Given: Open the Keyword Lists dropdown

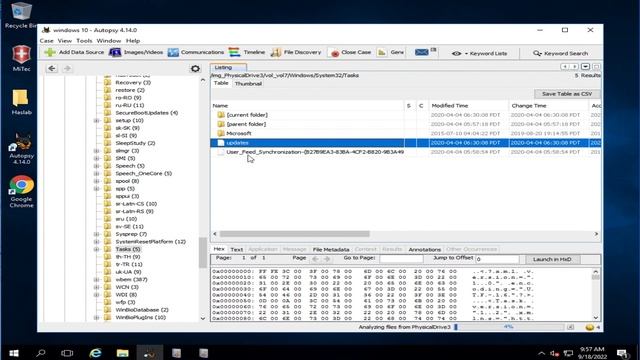Looking at the screenshot, I should [x=480, y=53].
